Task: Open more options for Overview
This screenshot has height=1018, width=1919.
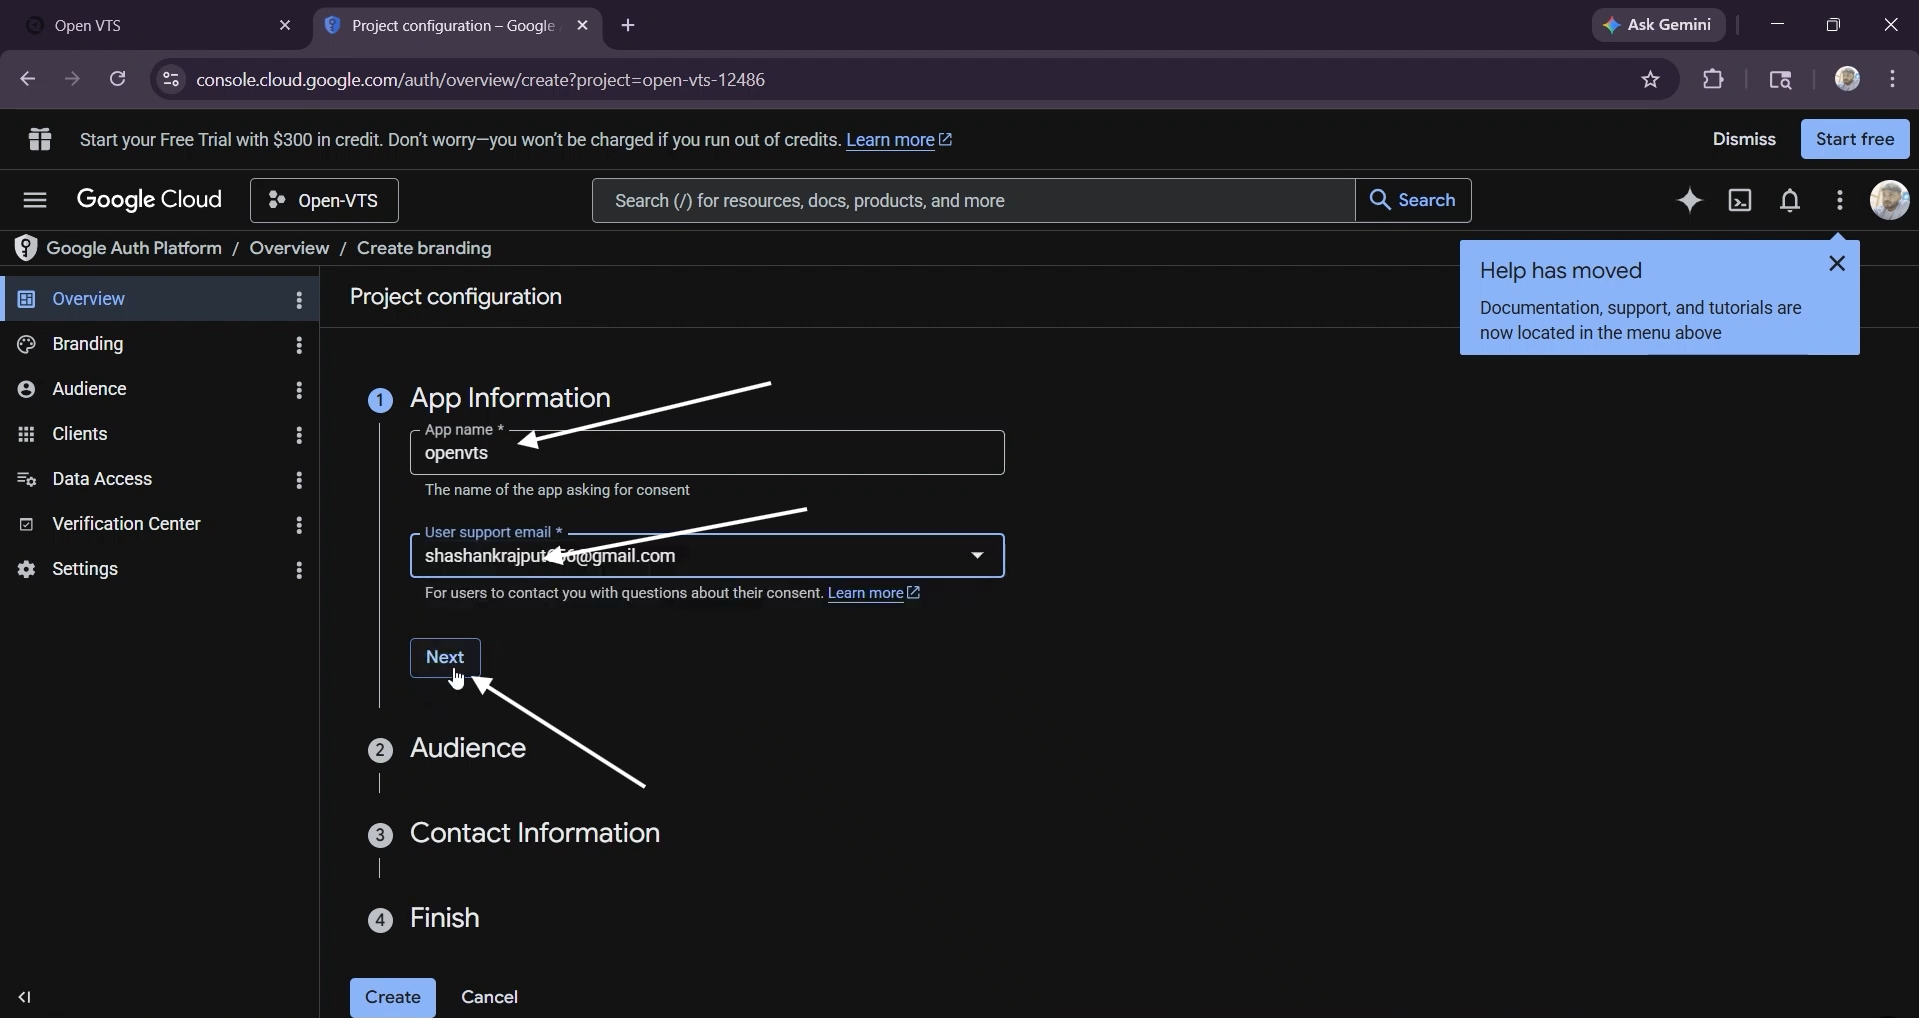Action: [x=299, y=300]
